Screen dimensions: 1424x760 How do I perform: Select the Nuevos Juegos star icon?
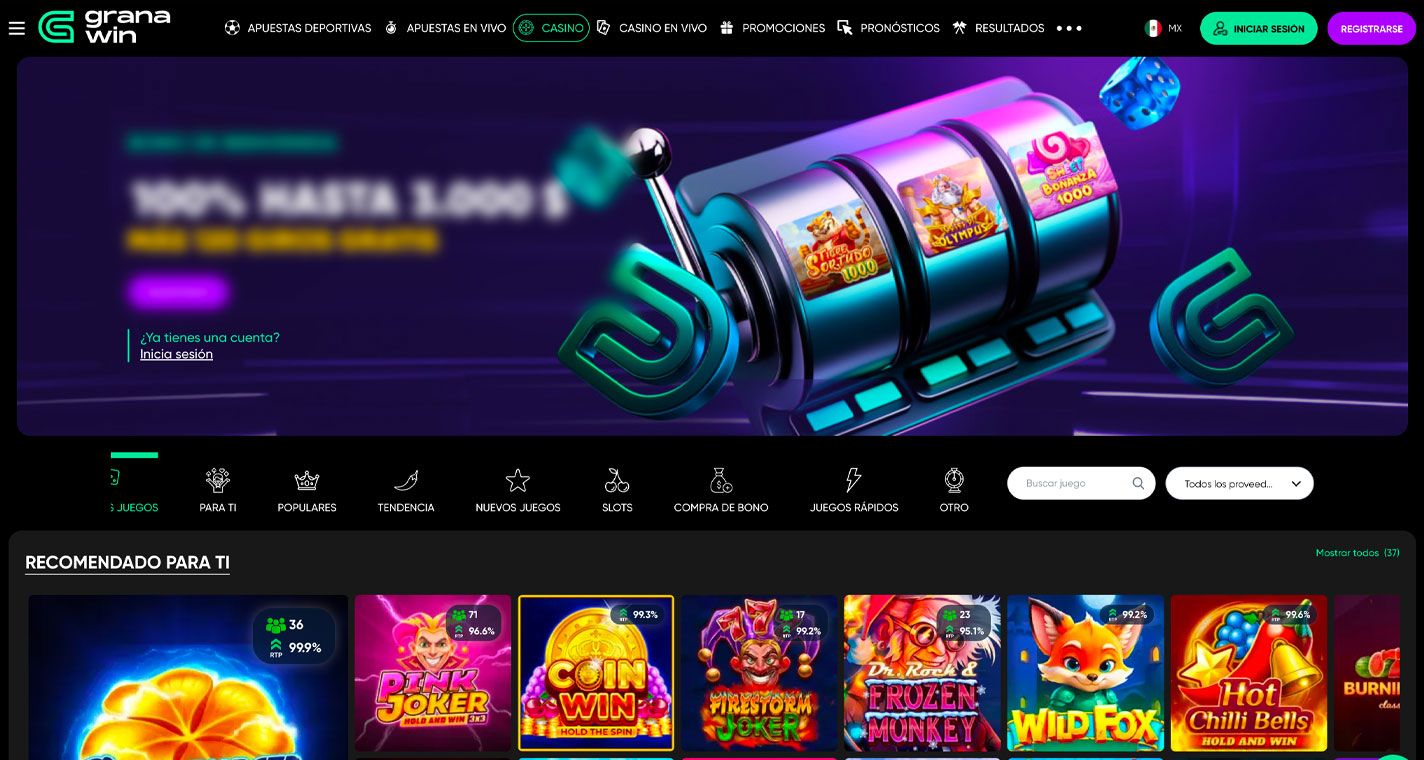517,481
